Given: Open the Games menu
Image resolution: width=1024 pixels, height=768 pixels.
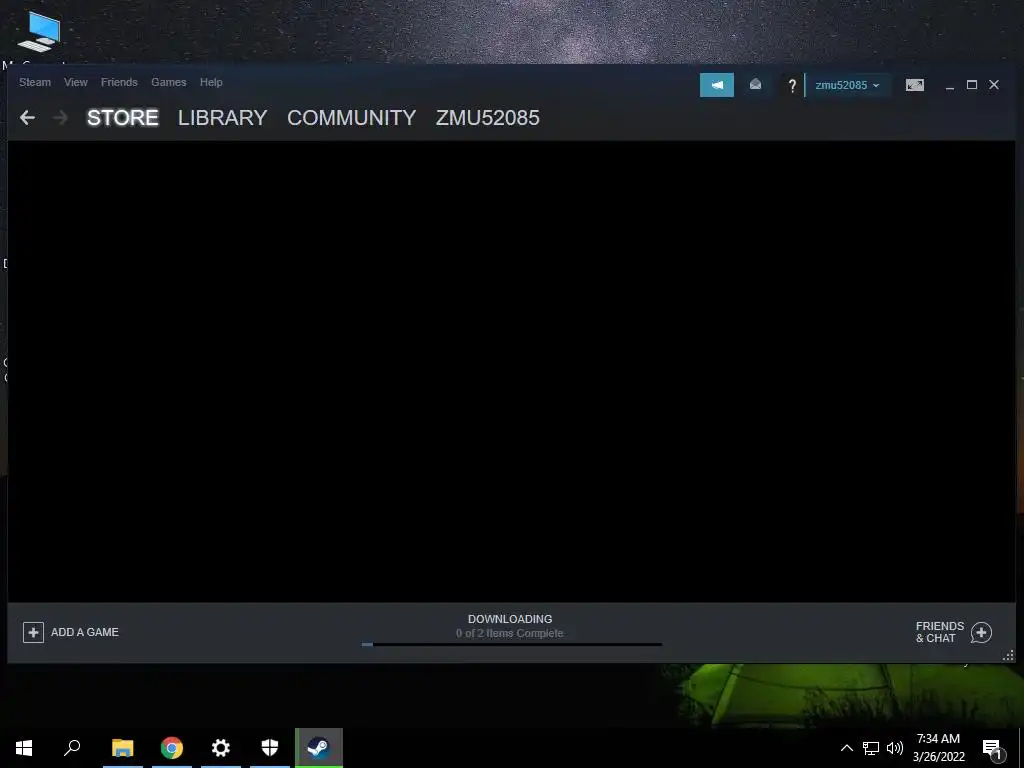Looking at the screenshot, I should coord(168,82).
